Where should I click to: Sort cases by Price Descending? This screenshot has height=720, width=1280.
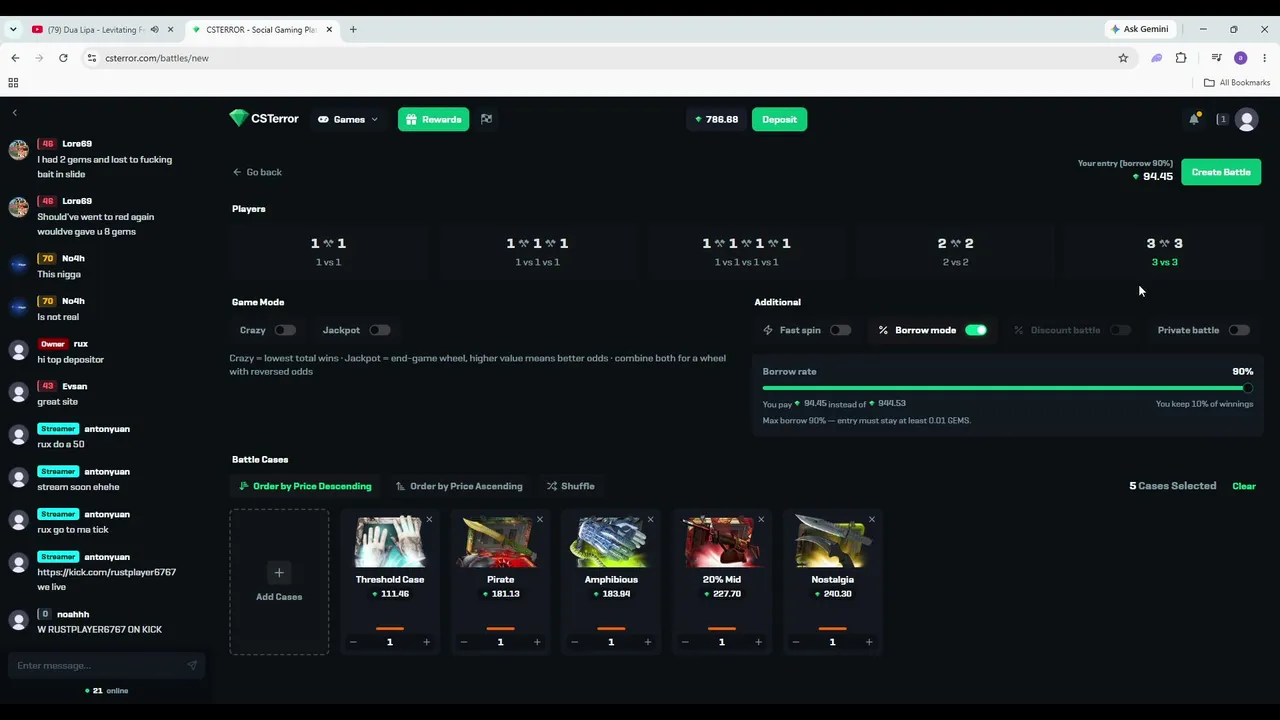(x=303, y=486)
